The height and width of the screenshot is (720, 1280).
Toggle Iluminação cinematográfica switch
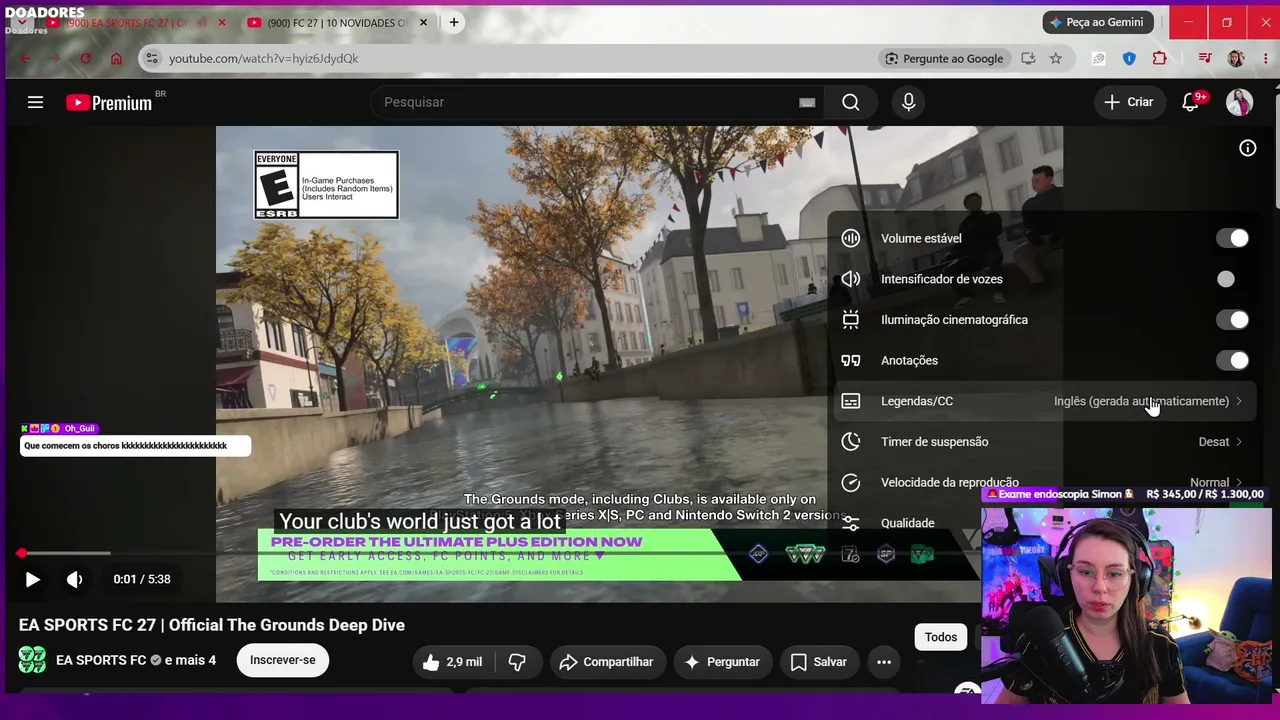tap(1232, 320)
